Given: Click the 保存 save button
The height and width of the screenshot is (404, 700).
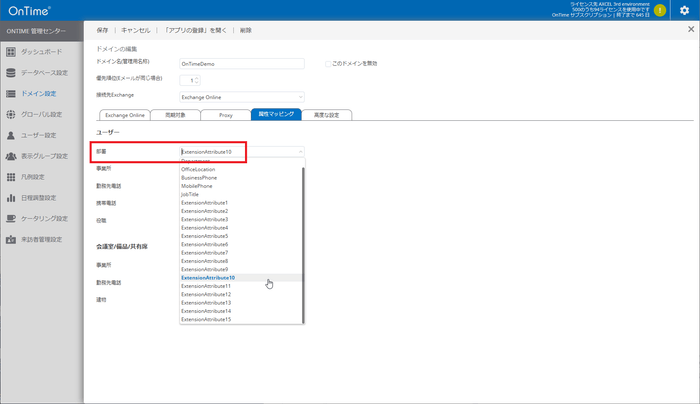Looking at the screenshot, I should (x=103, y=31).
